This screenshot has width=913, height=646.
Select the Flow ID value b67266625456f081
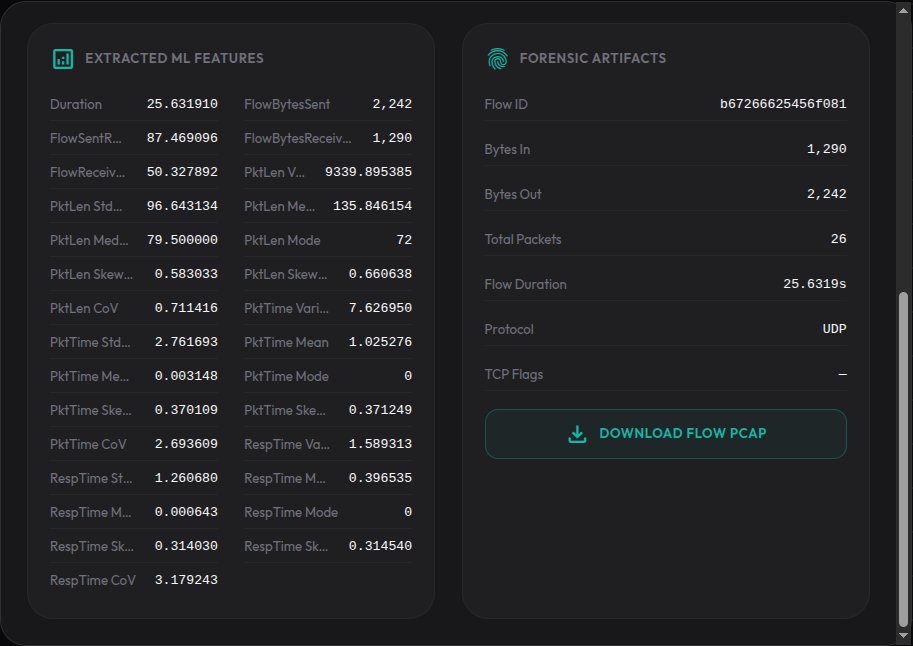(783, 104)
